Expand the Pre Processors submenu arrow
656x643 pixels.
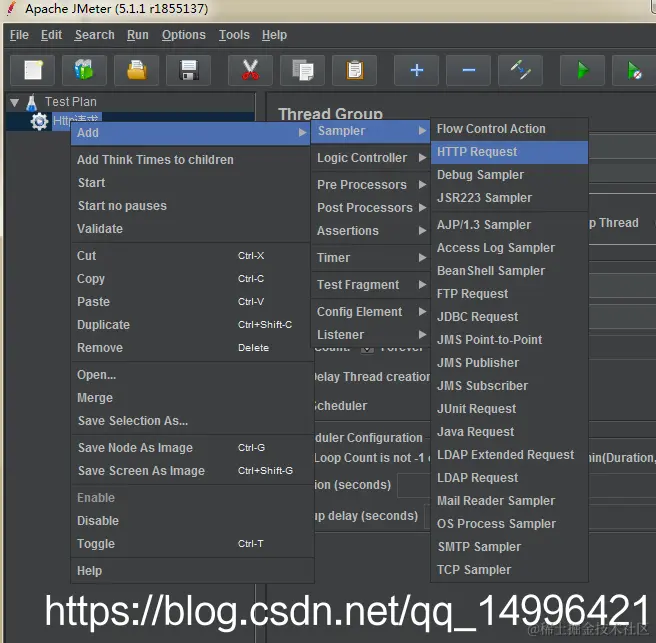(423, 184)
